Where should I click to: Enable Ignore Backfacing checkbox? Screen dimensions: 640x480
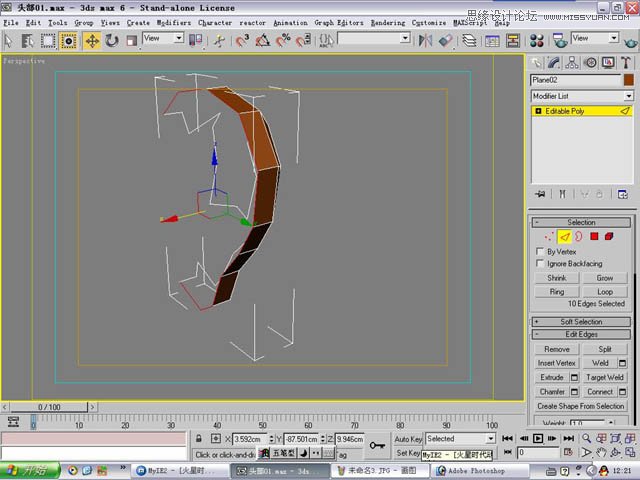[540, 263]
